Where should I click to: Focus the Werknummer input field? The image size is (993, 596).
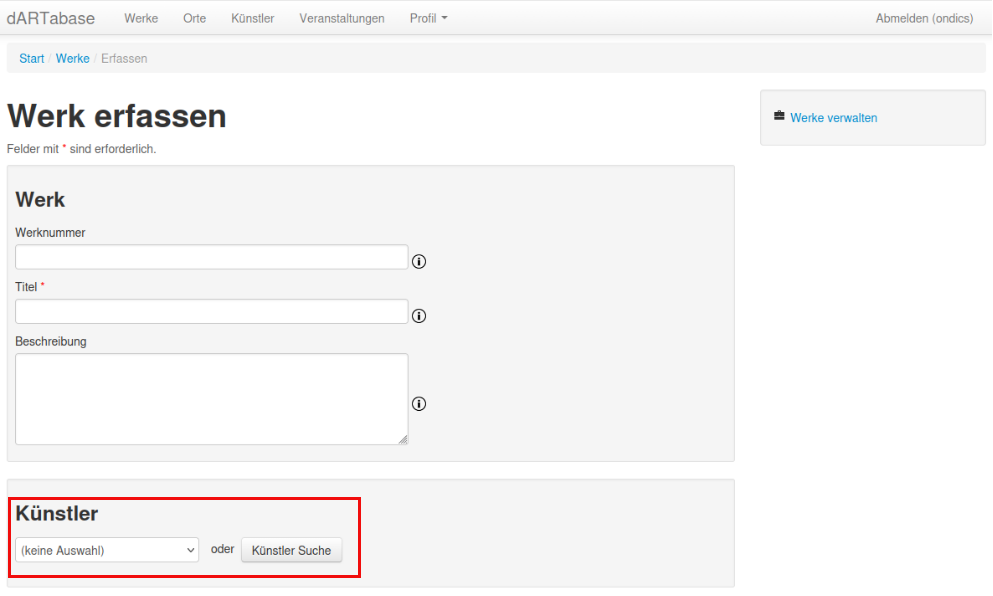tap(211, 257)
